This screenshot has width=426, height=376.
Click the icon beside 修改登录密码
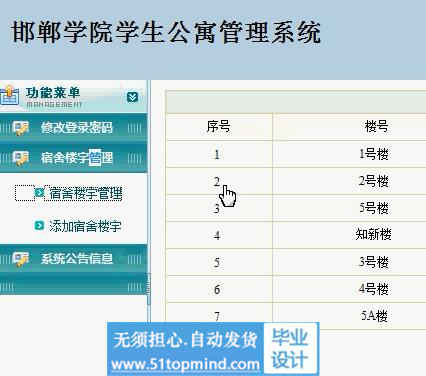click(21, 128)
